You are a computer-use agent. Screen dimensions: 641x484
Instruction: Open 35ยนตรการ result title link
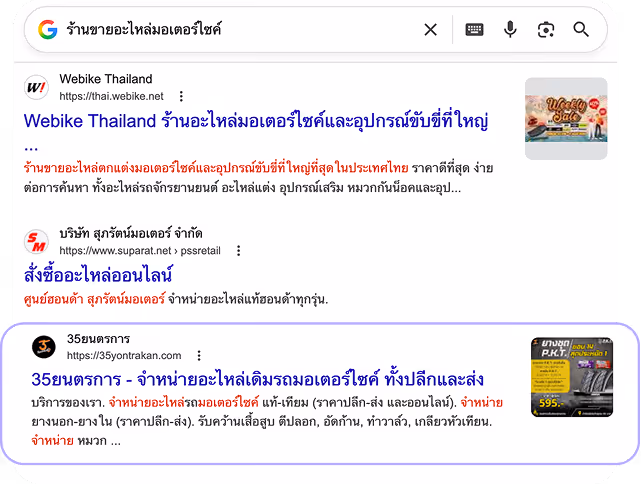(258, 379)
